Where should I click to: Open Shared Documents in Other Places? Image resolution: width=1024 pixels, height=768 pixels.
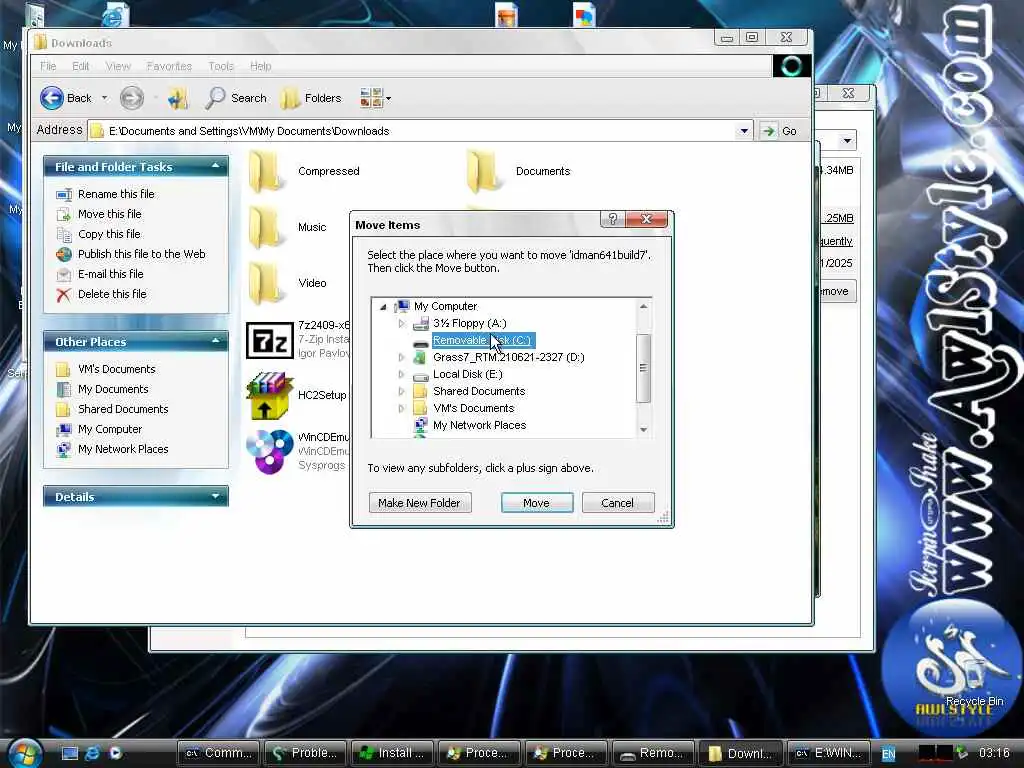[123, 409]
